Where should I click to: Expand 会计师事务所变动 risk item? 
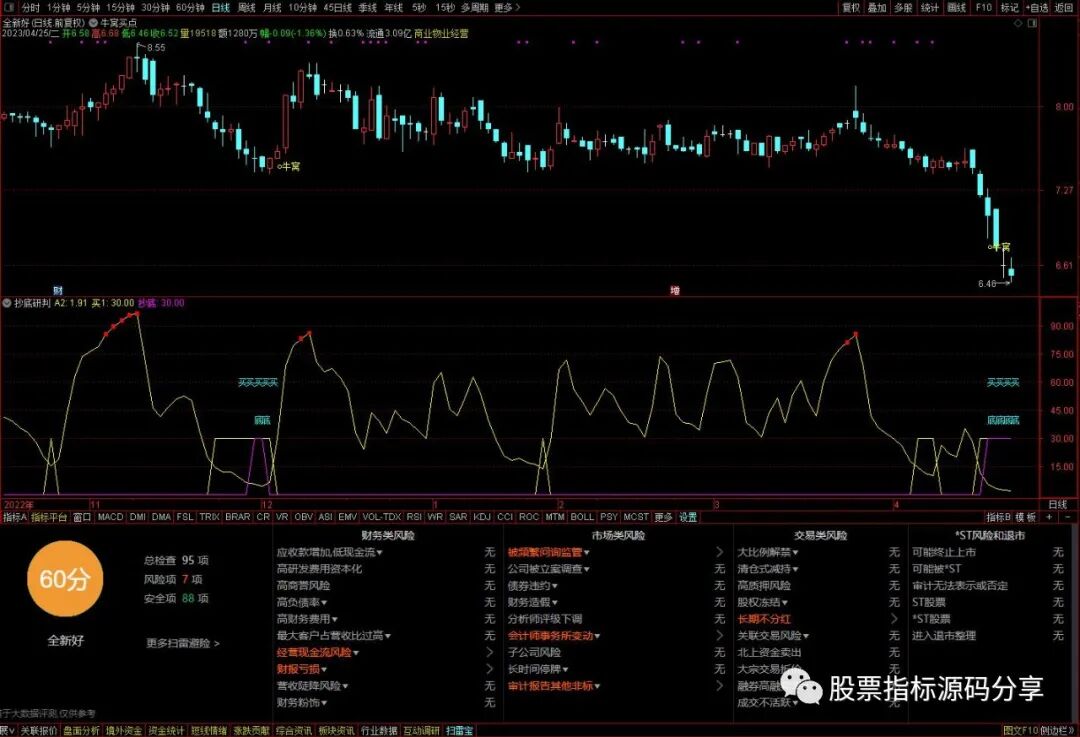pyautogui.click(x=554, y=636)
